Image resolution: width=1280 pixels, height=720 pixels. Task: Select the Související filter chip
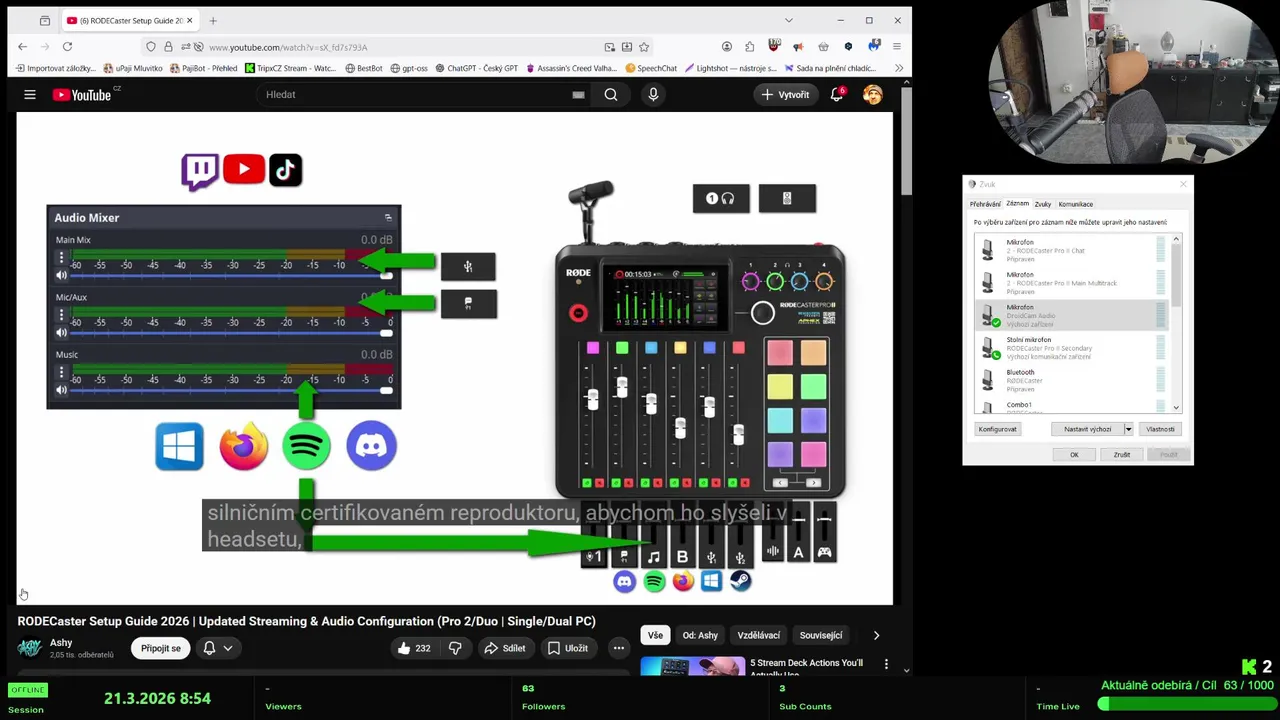(x=821, y=635)
